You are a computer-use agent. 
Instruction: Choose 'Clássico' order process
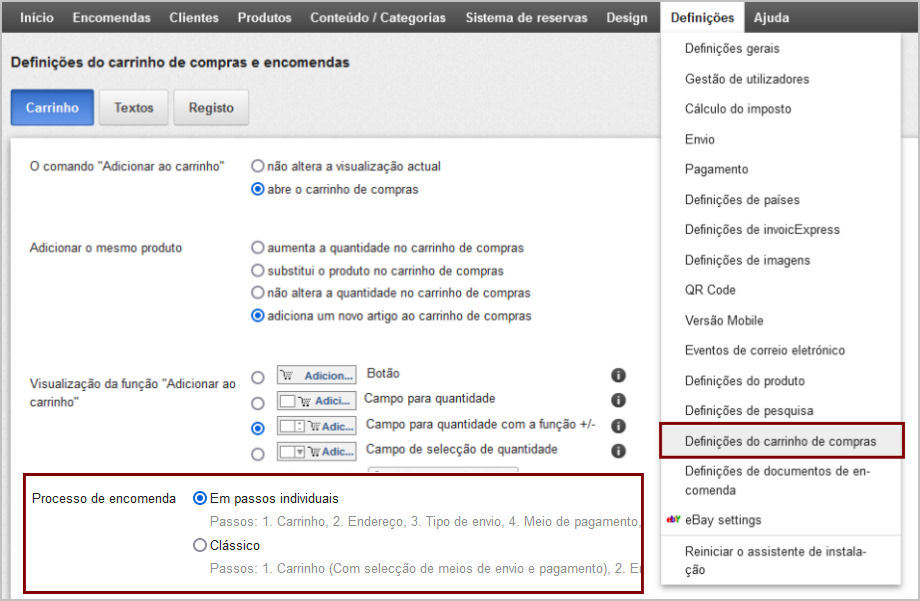199,545
